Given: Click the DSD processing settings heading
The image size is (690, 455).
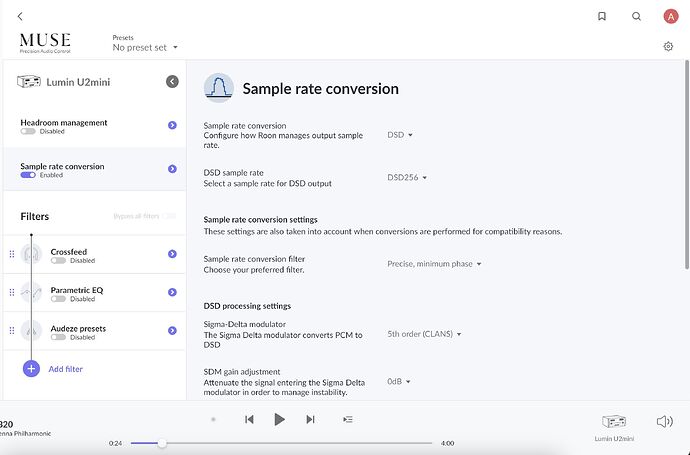Looking at the screenshot, I should (247, 306).
